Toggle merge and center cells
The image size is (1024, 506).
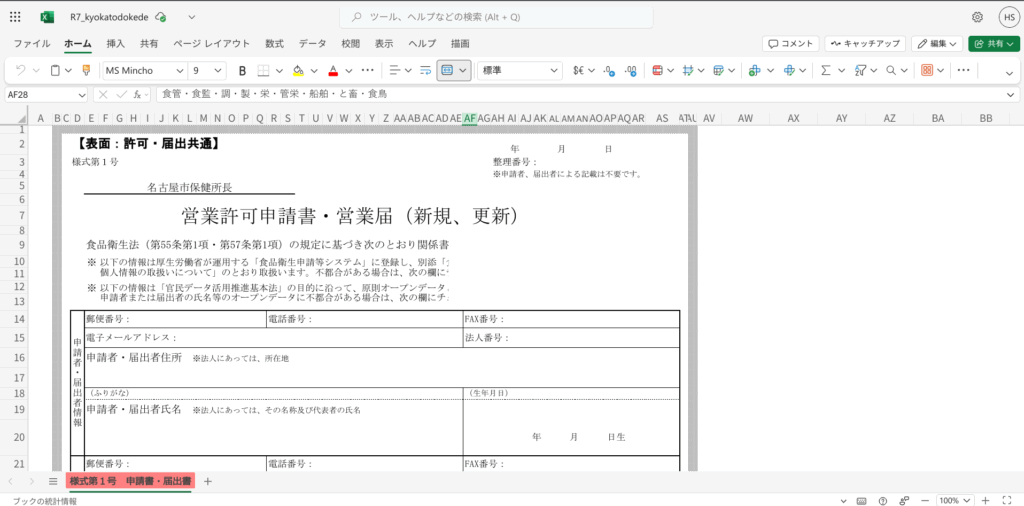pos(447,71)
